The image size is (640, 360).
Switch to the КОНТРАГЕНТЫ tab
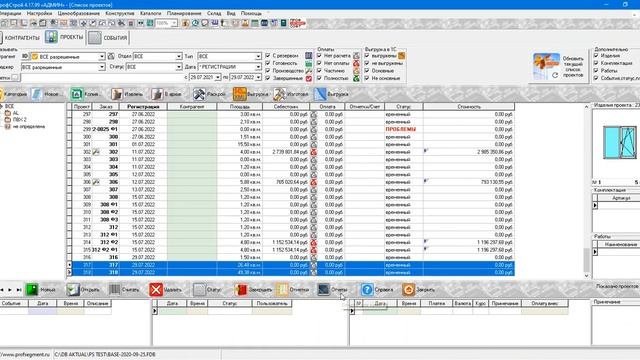20,38
